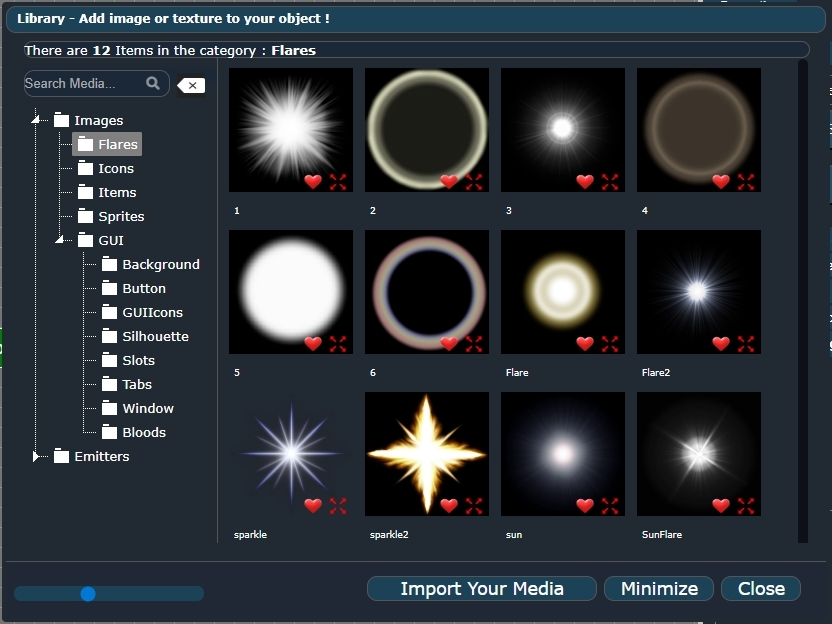
Task: Expand the Emitters tree folder
Action: click(36, 456)
